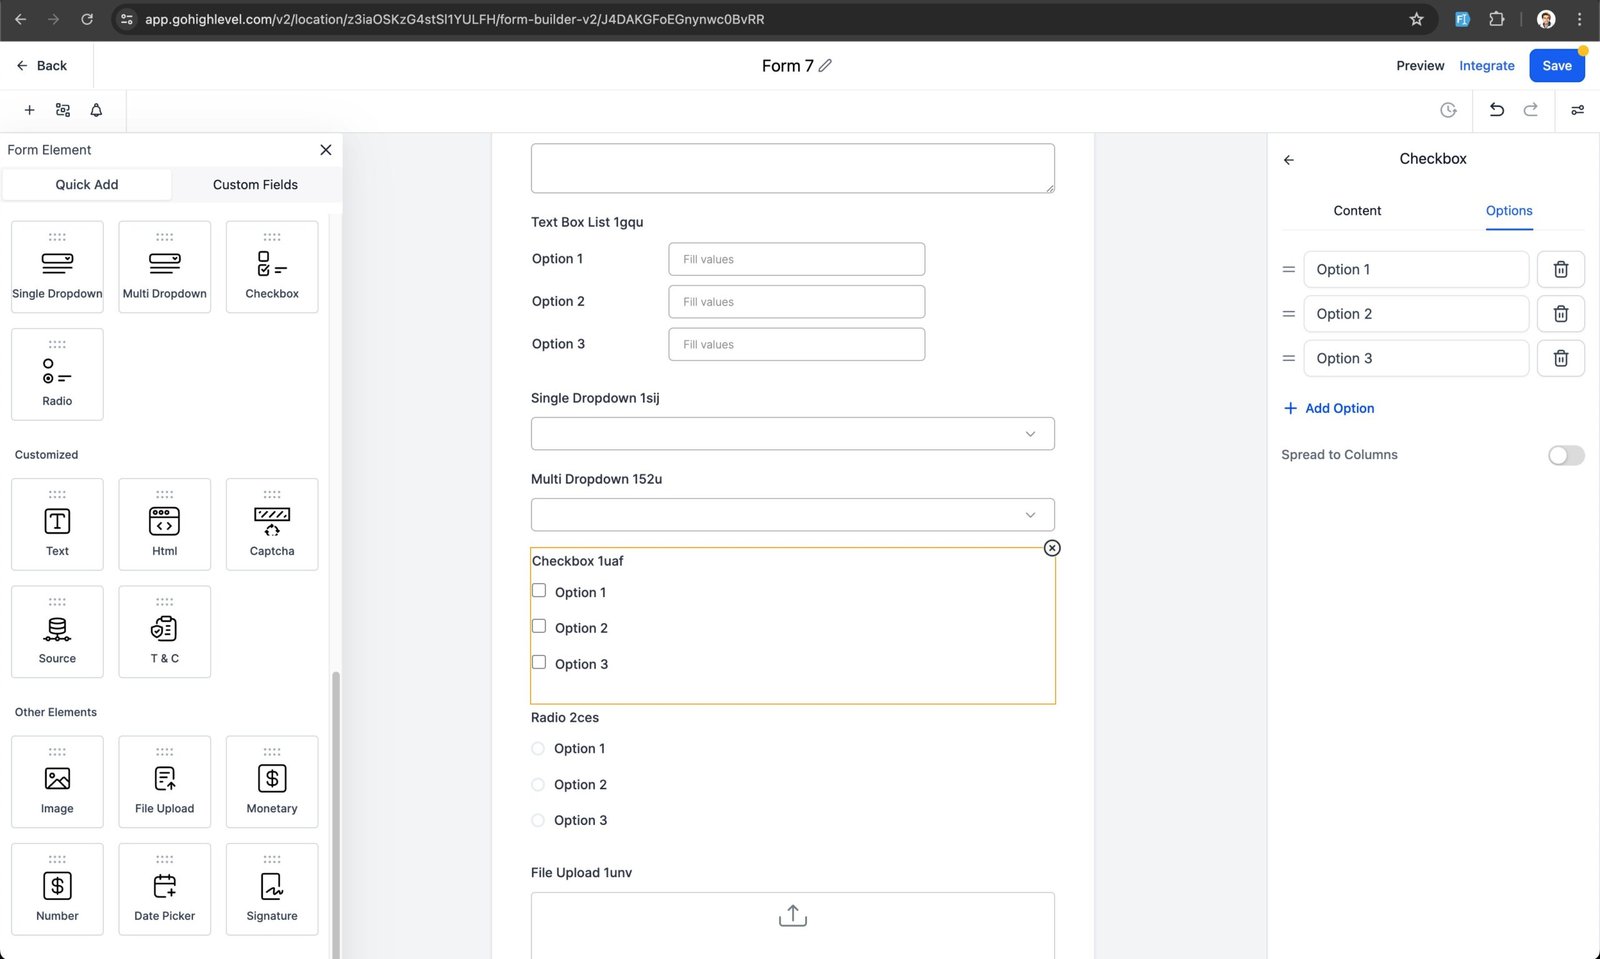1600x959 pixels.
Task: Add a File Upload element
Action: [x=164, y=782]
